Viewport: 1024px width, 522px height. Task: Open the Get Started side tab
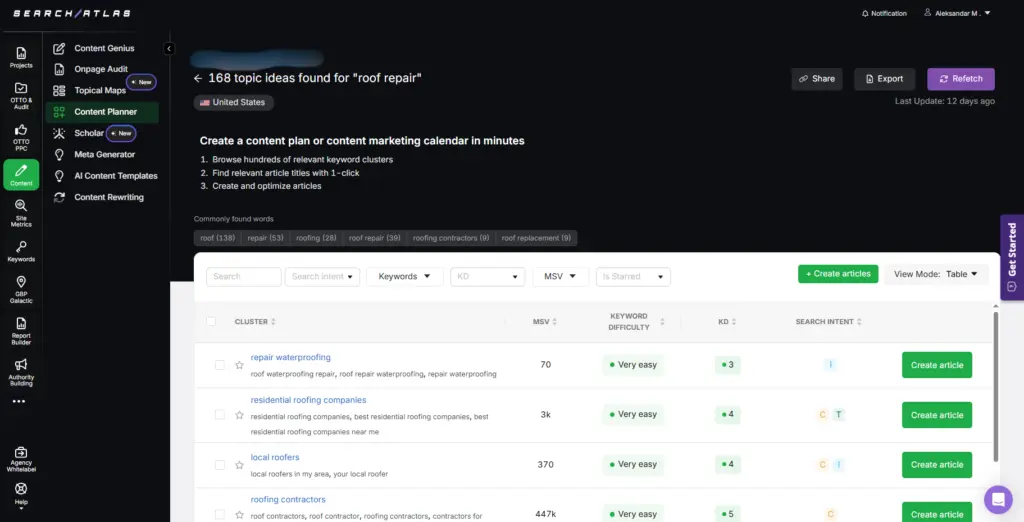pyautogui.click(x=1012, y=257)
